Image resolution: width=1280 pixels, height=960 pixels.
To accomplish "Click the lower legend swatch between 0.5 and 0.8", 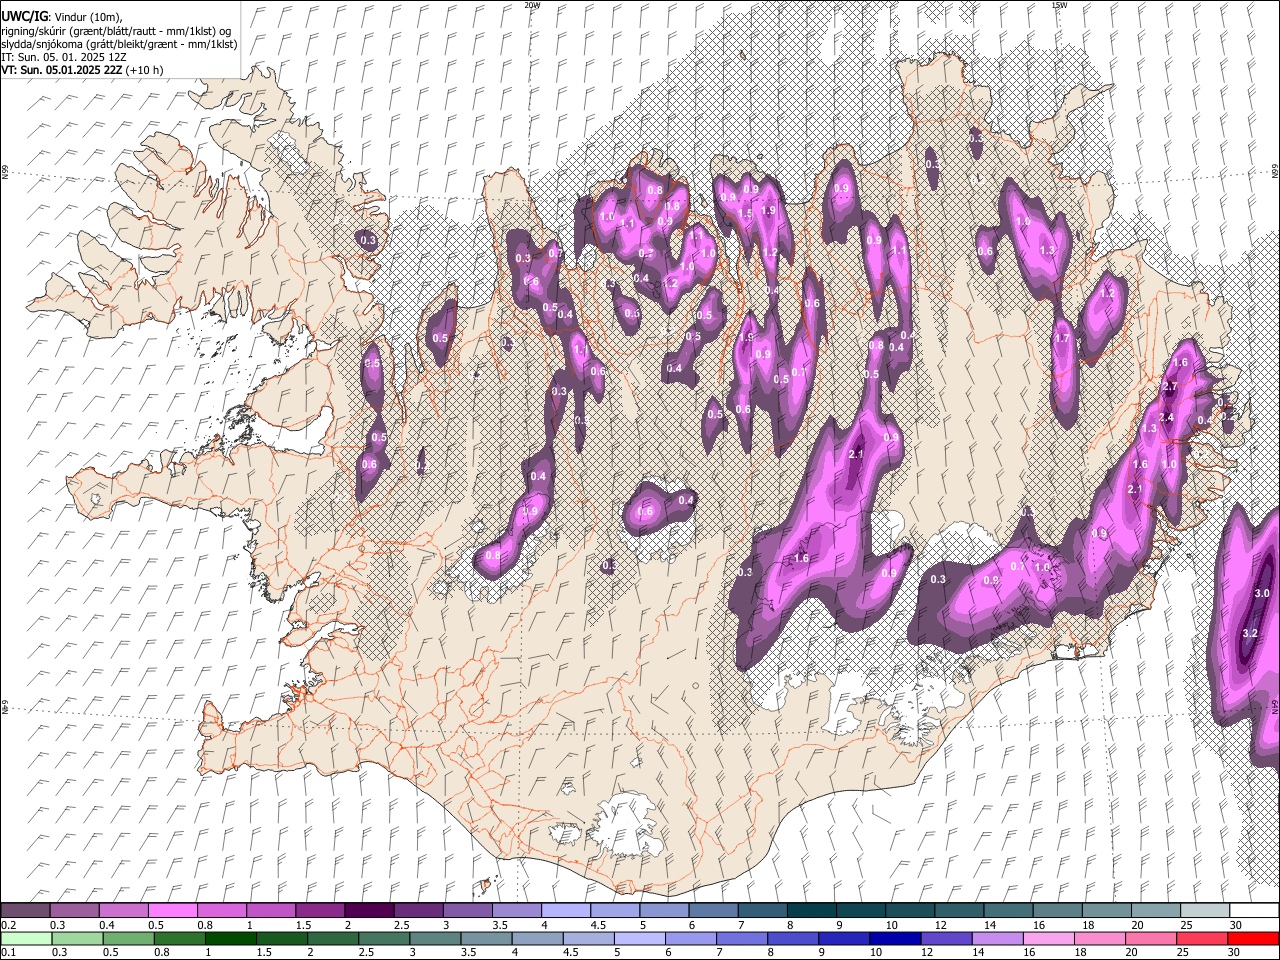I will [128, 938].
